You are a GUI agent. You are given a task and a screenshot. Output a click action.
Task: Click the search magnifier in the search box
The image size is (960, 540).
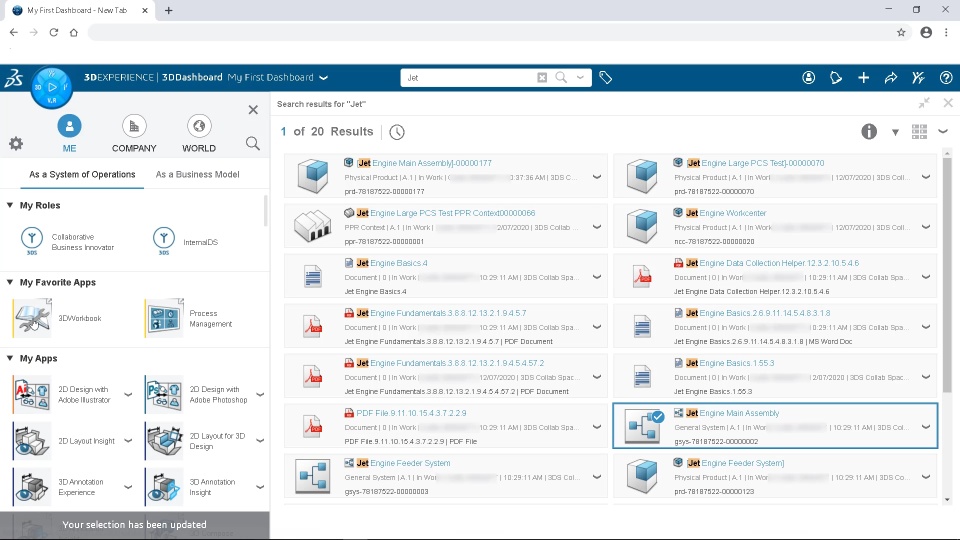pyautogui.click(x=561, y=78)
